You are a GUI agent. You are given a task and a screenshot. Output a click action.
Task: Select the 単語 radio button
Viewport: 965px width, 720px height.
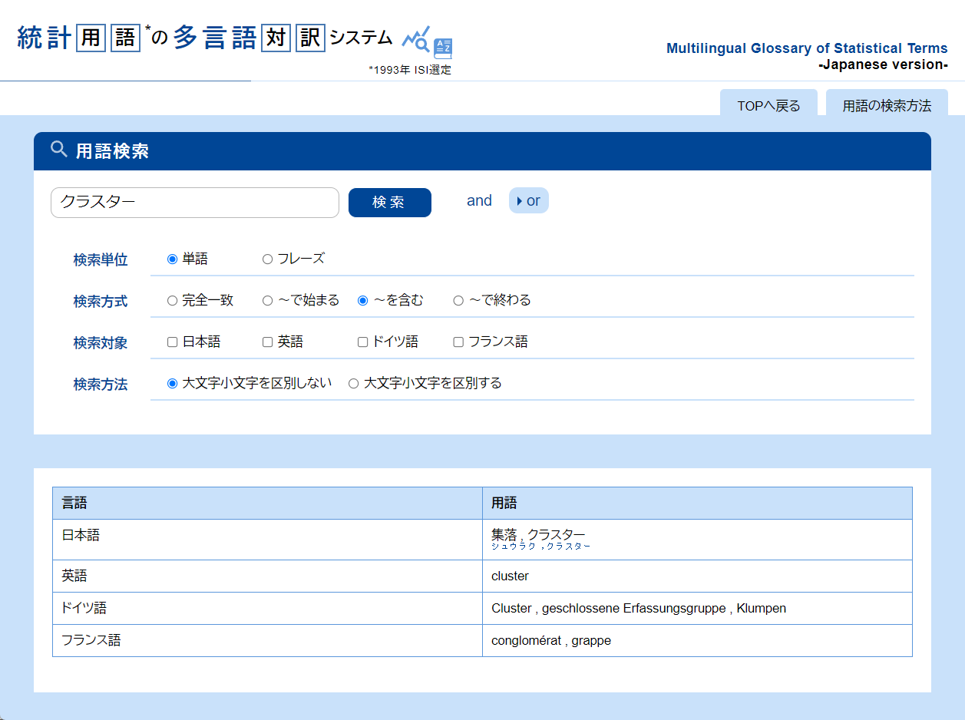pyautogui.click(x=172, y=259)
